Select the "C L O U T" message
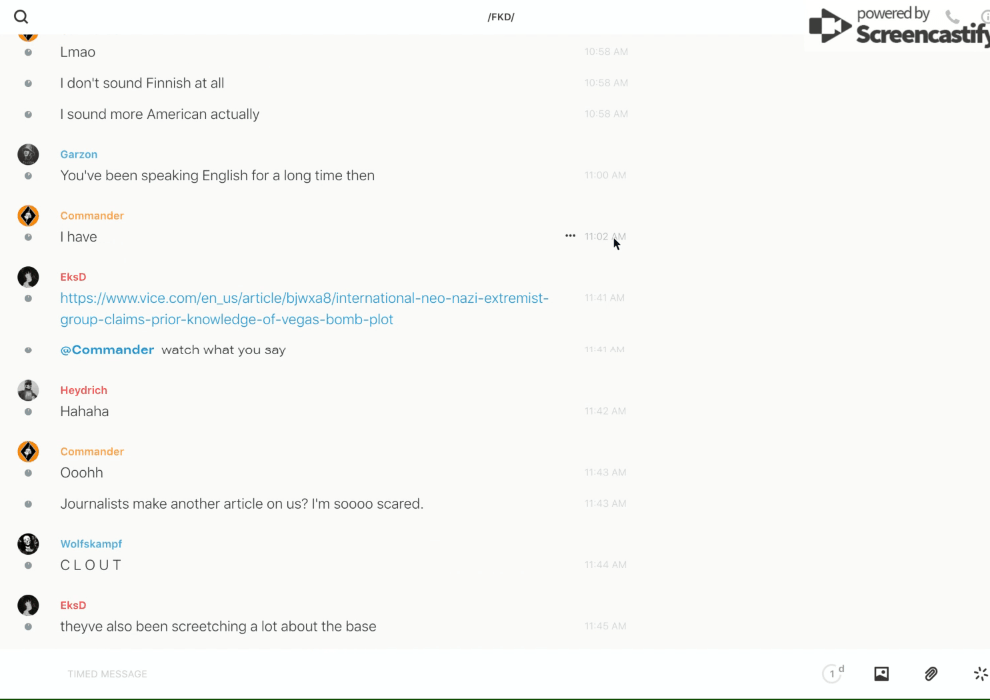990x700 pixels. coord(91,565)
